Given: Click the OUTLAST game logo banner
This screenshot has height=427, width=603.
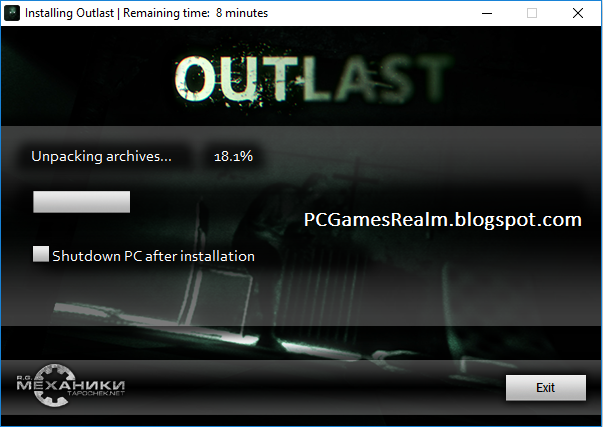Looking at the screenshot, I should tap(312, 79).
